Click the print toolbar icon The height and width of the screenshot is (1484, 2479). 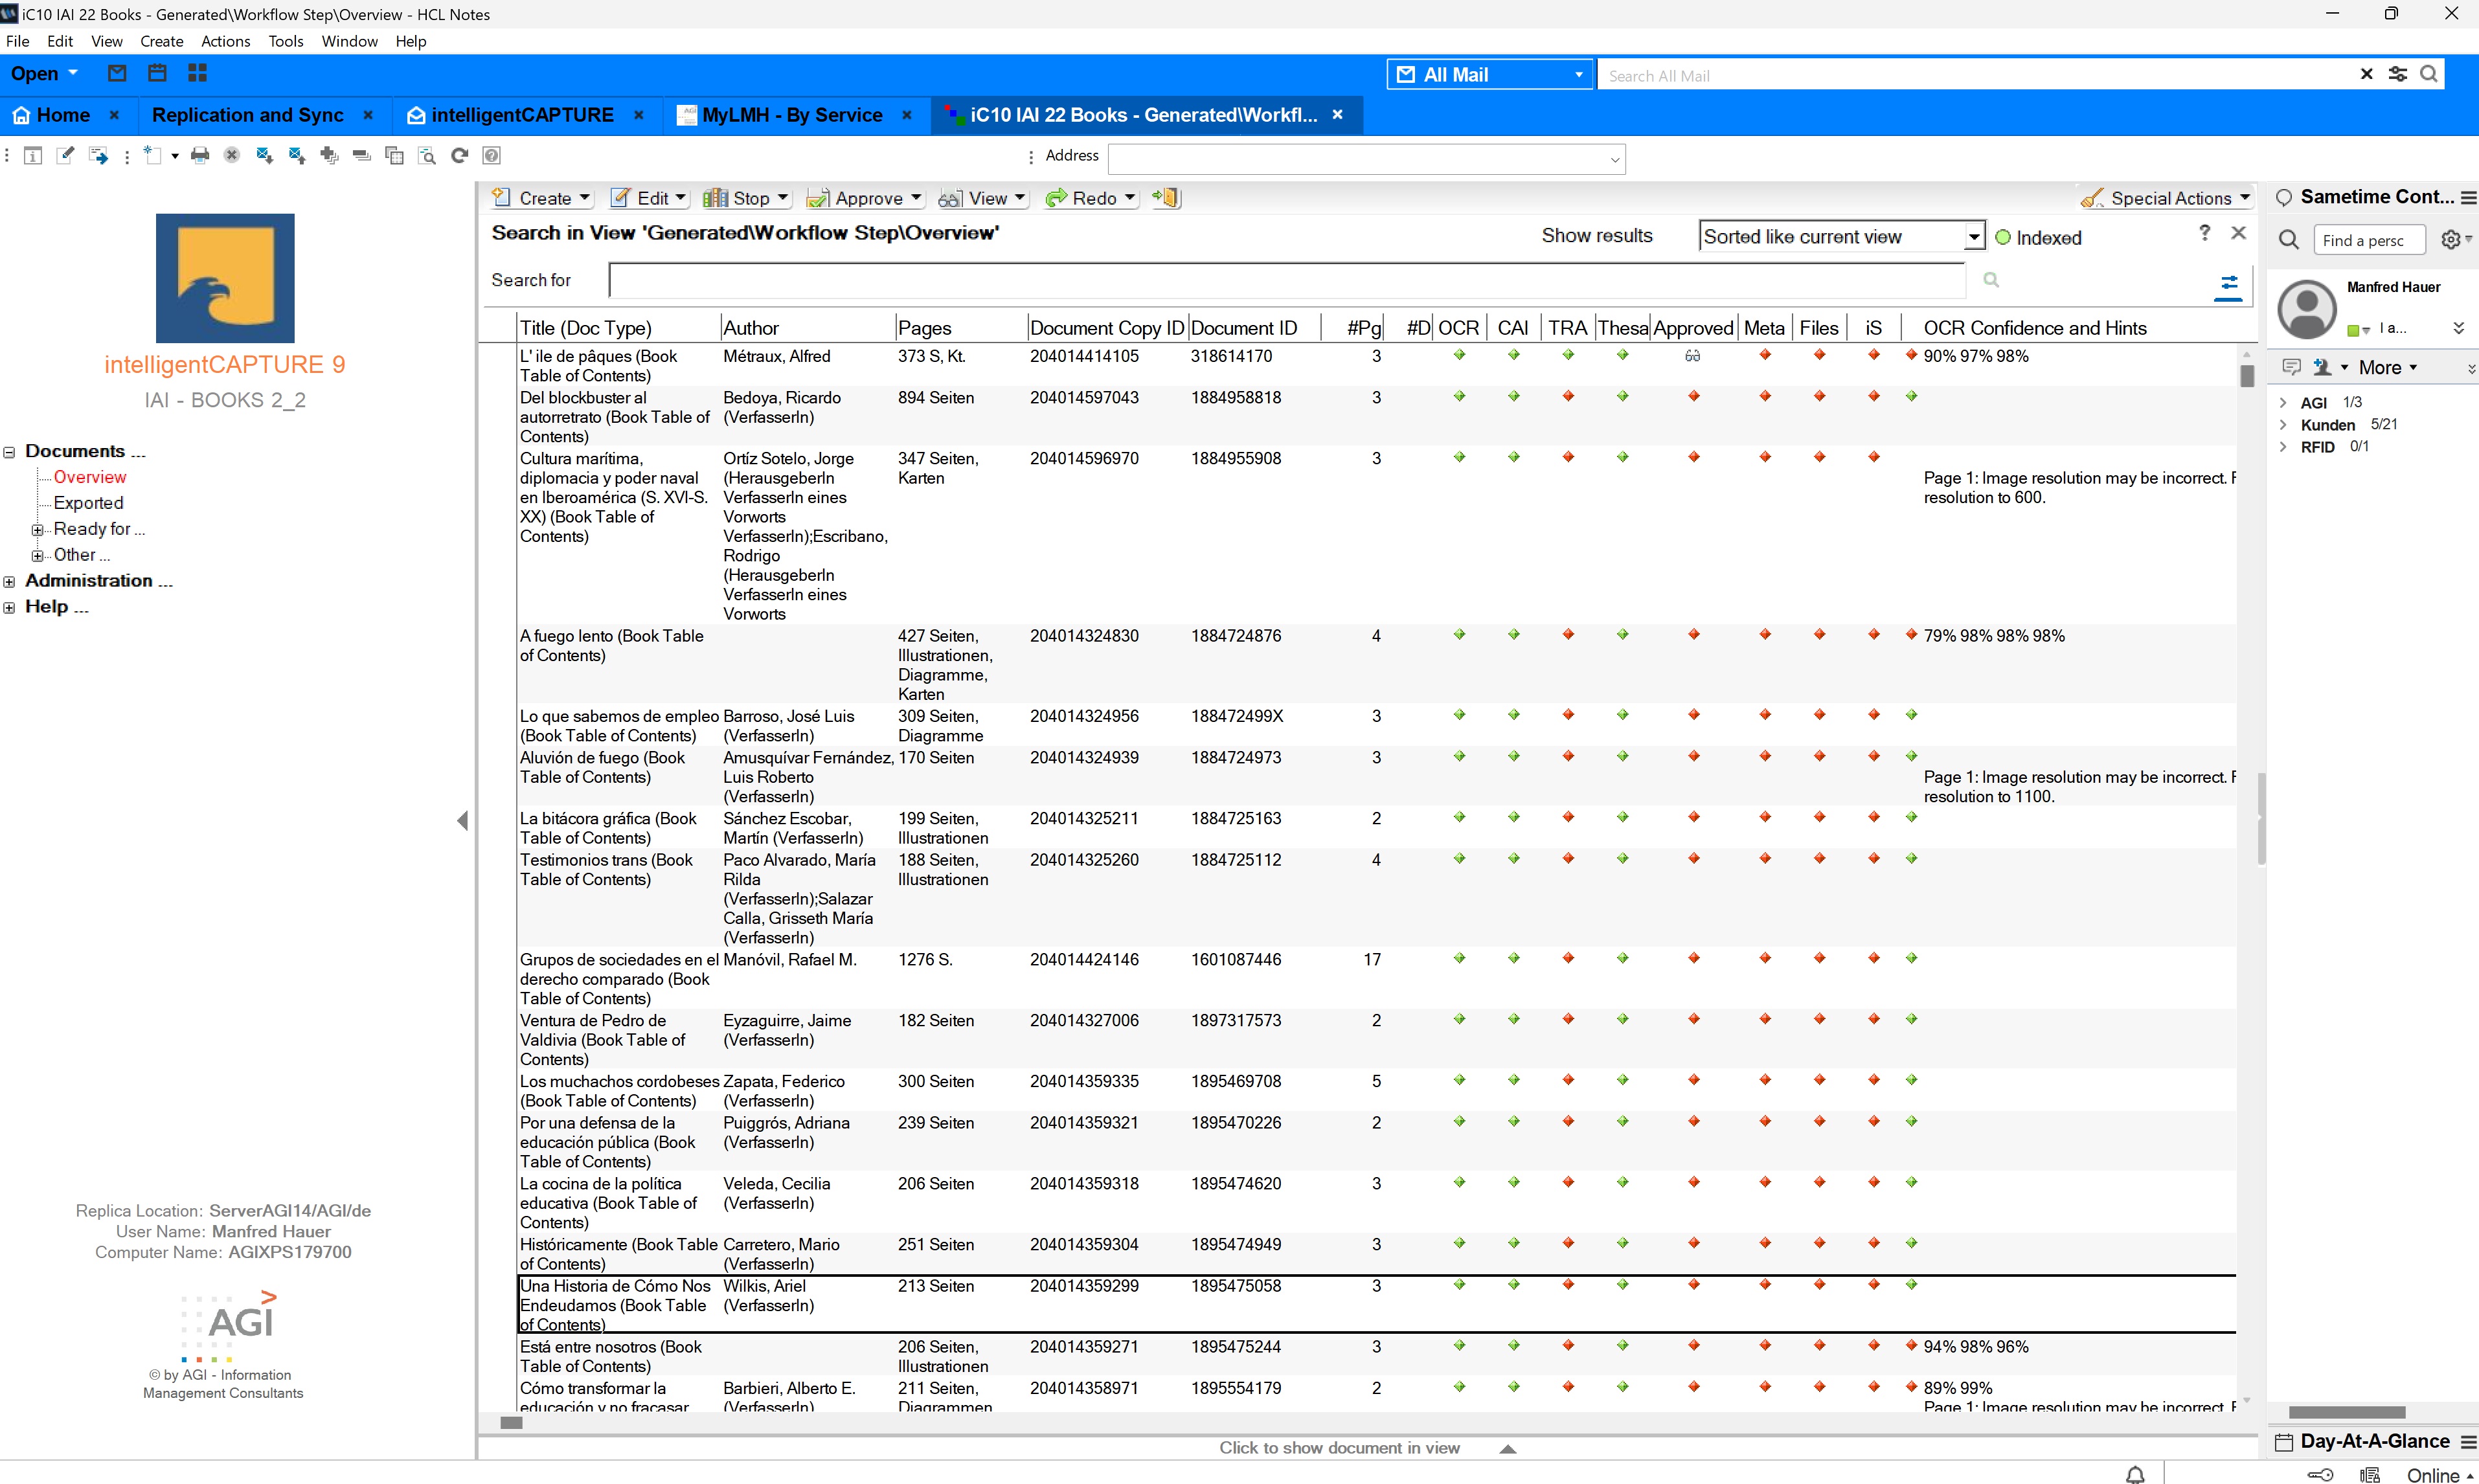200,155
